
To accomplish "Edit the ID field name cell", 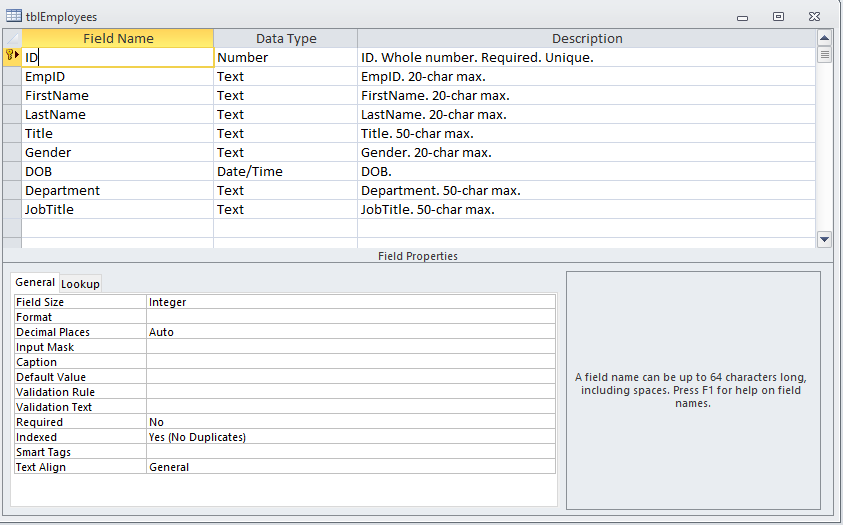I will tap(118, 57).
